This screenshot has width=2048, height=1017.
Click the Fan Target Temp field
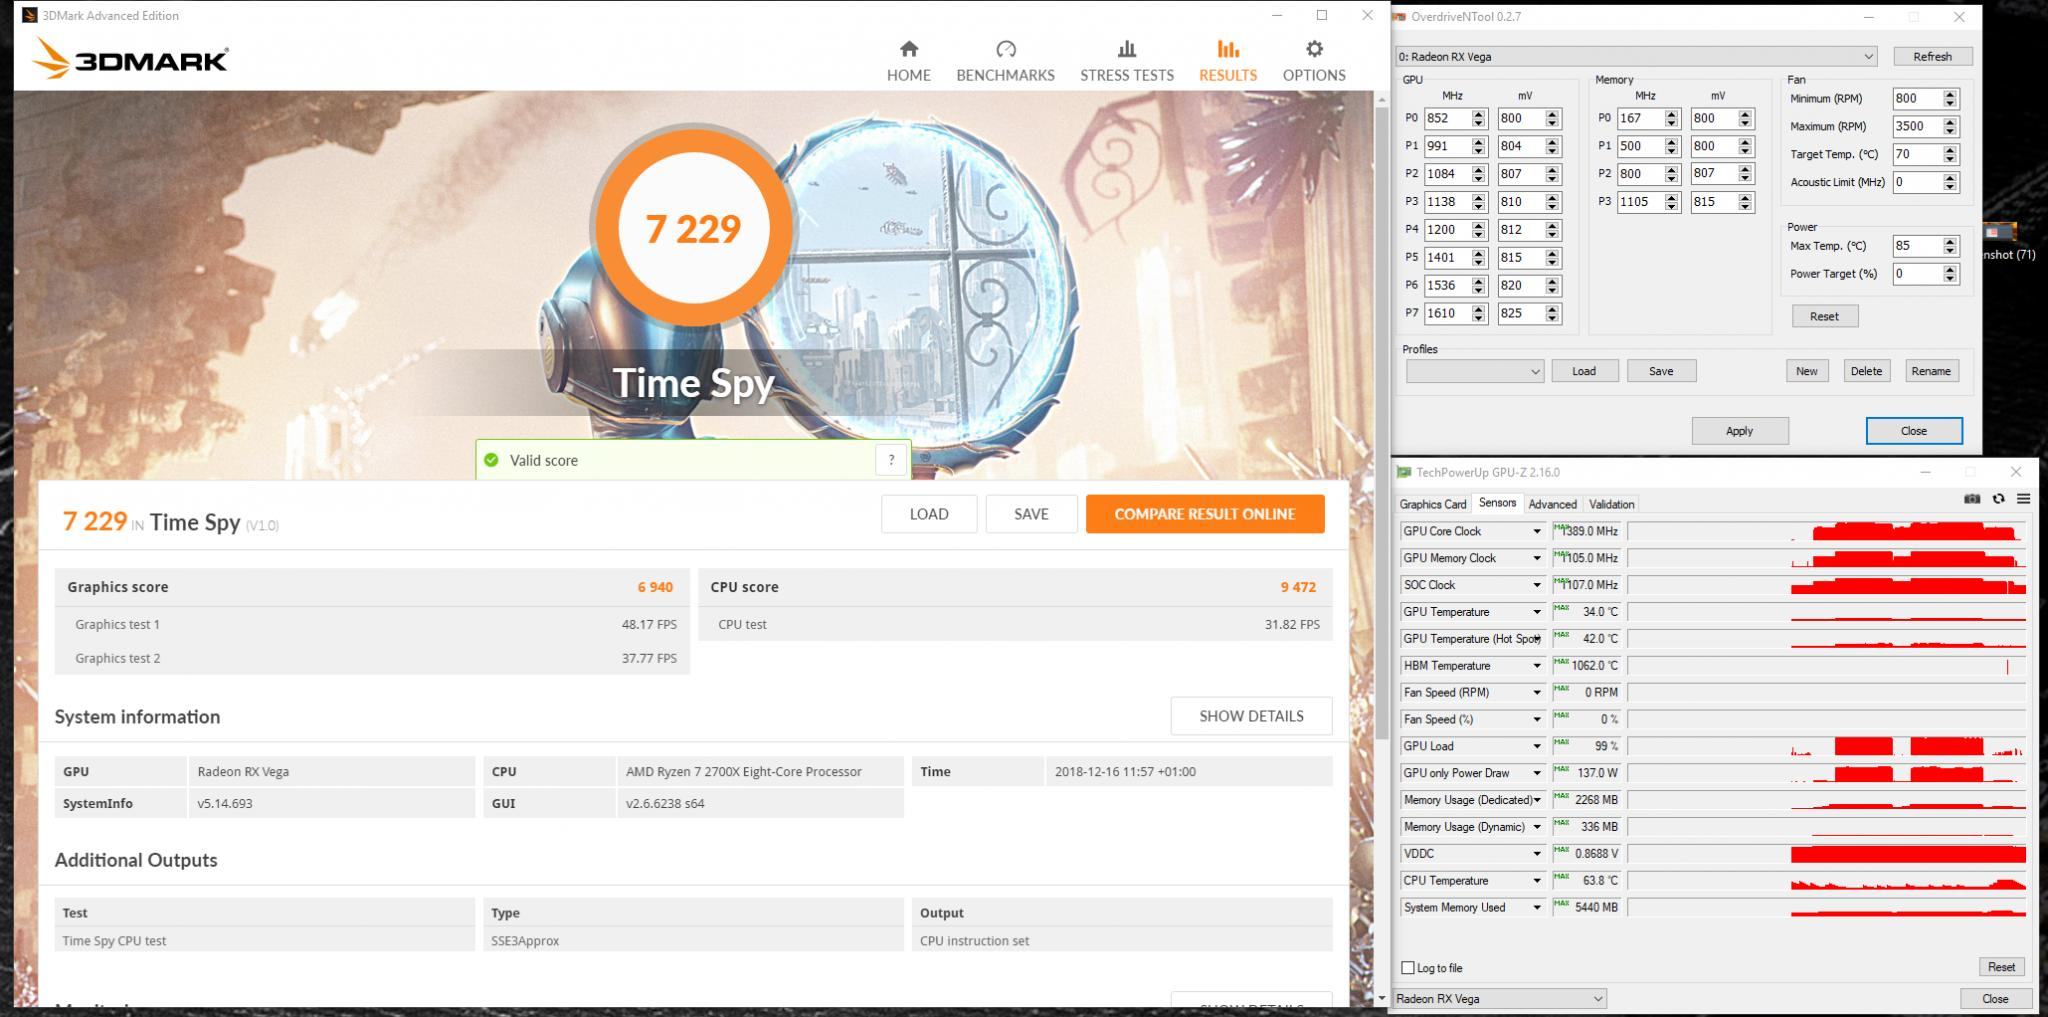click(1917, 154)
